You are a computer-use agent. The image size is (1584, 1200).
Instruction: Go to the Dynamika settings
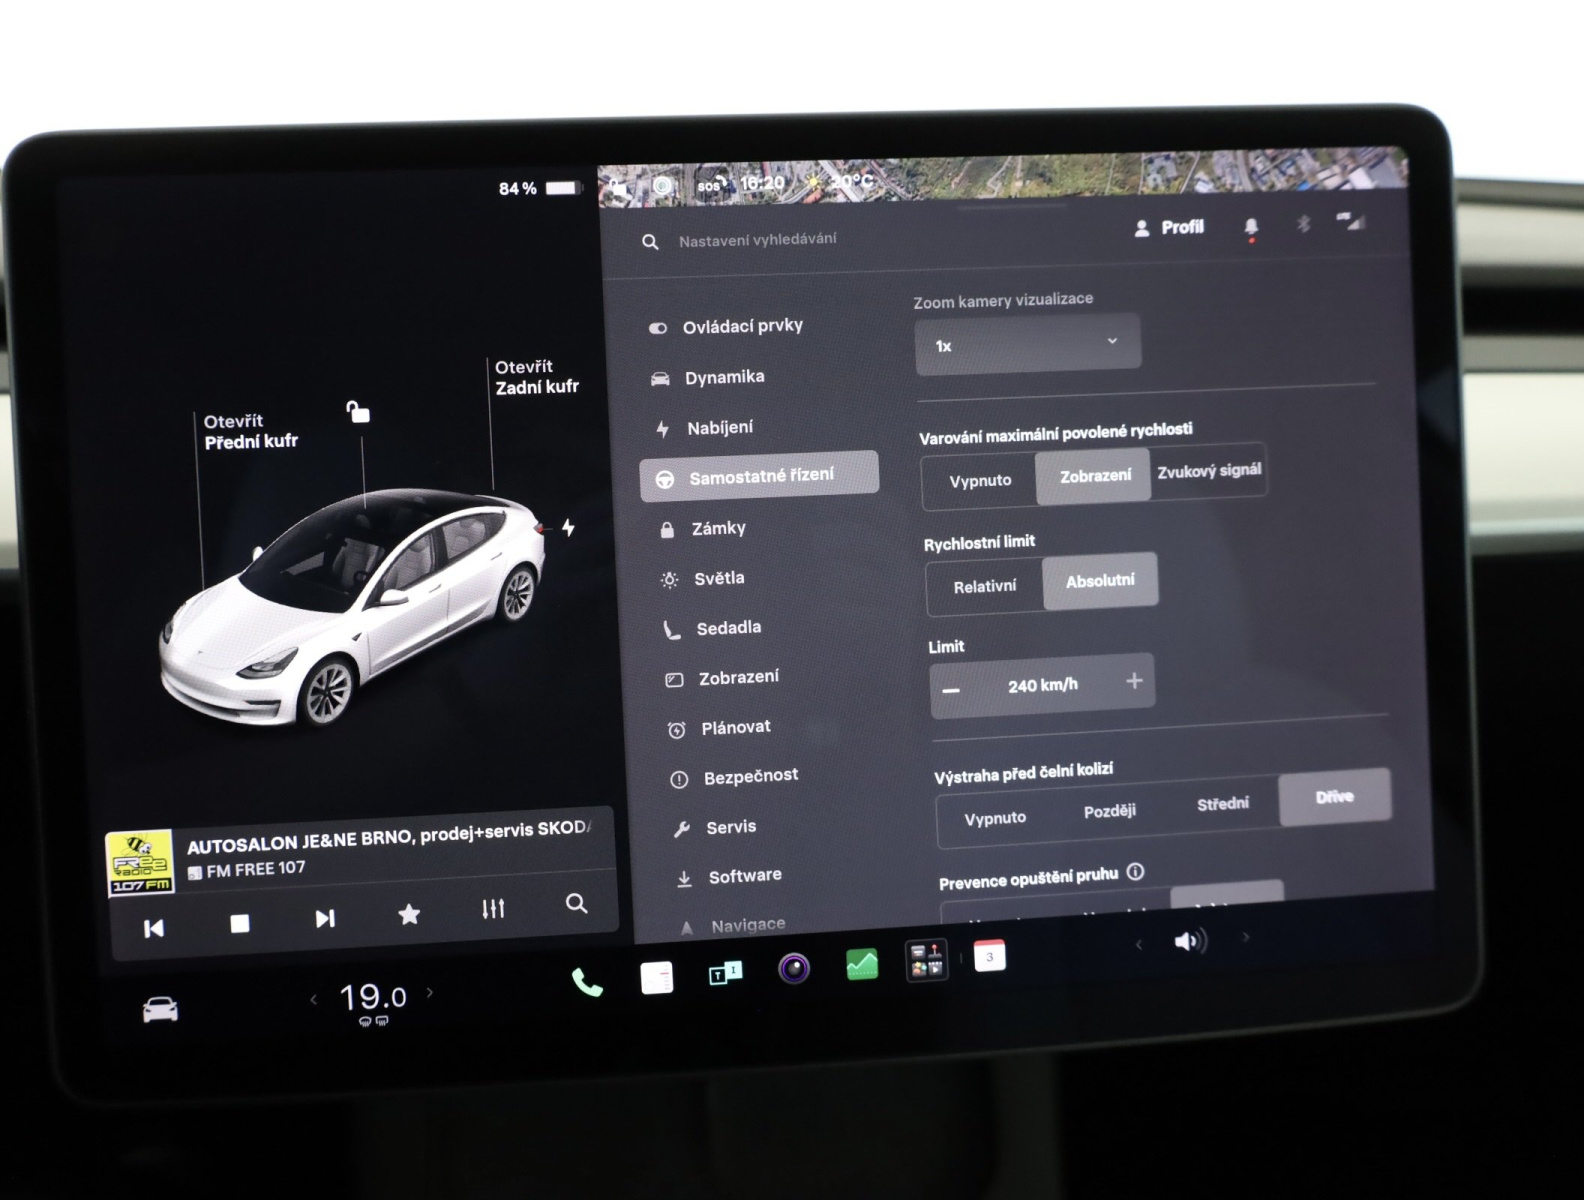[x=708, y=377]
